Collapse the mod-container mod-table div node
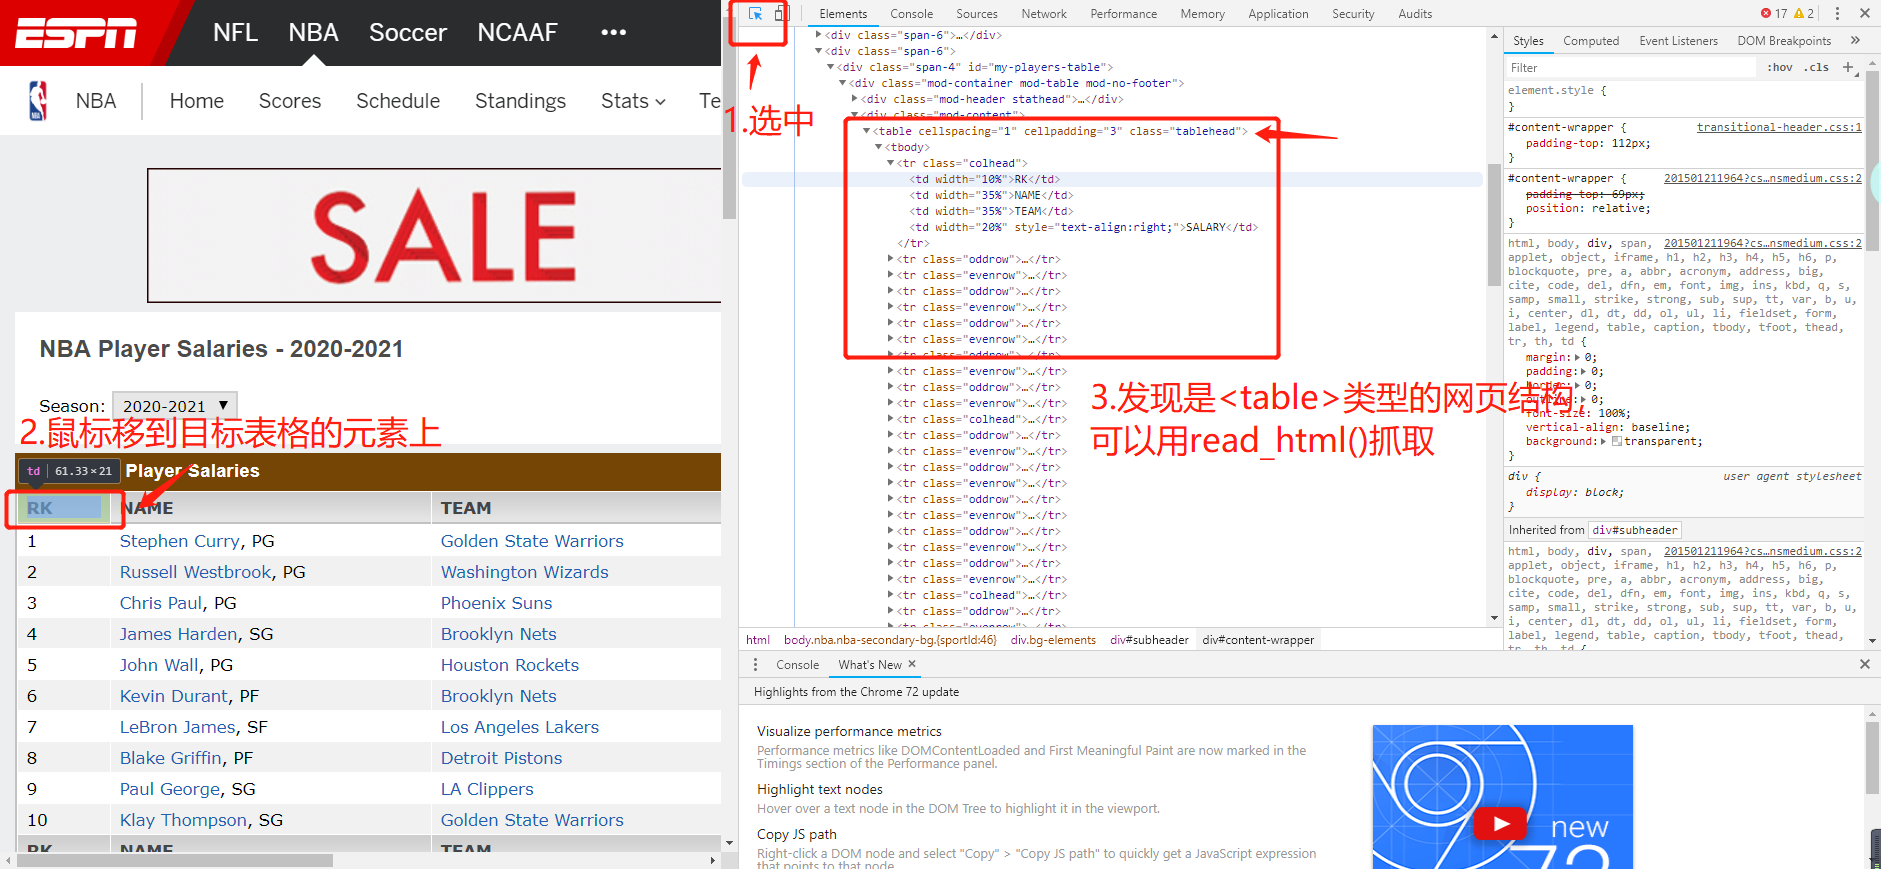1881x869 pixels. pyautogui.click(x=842, y=83)
